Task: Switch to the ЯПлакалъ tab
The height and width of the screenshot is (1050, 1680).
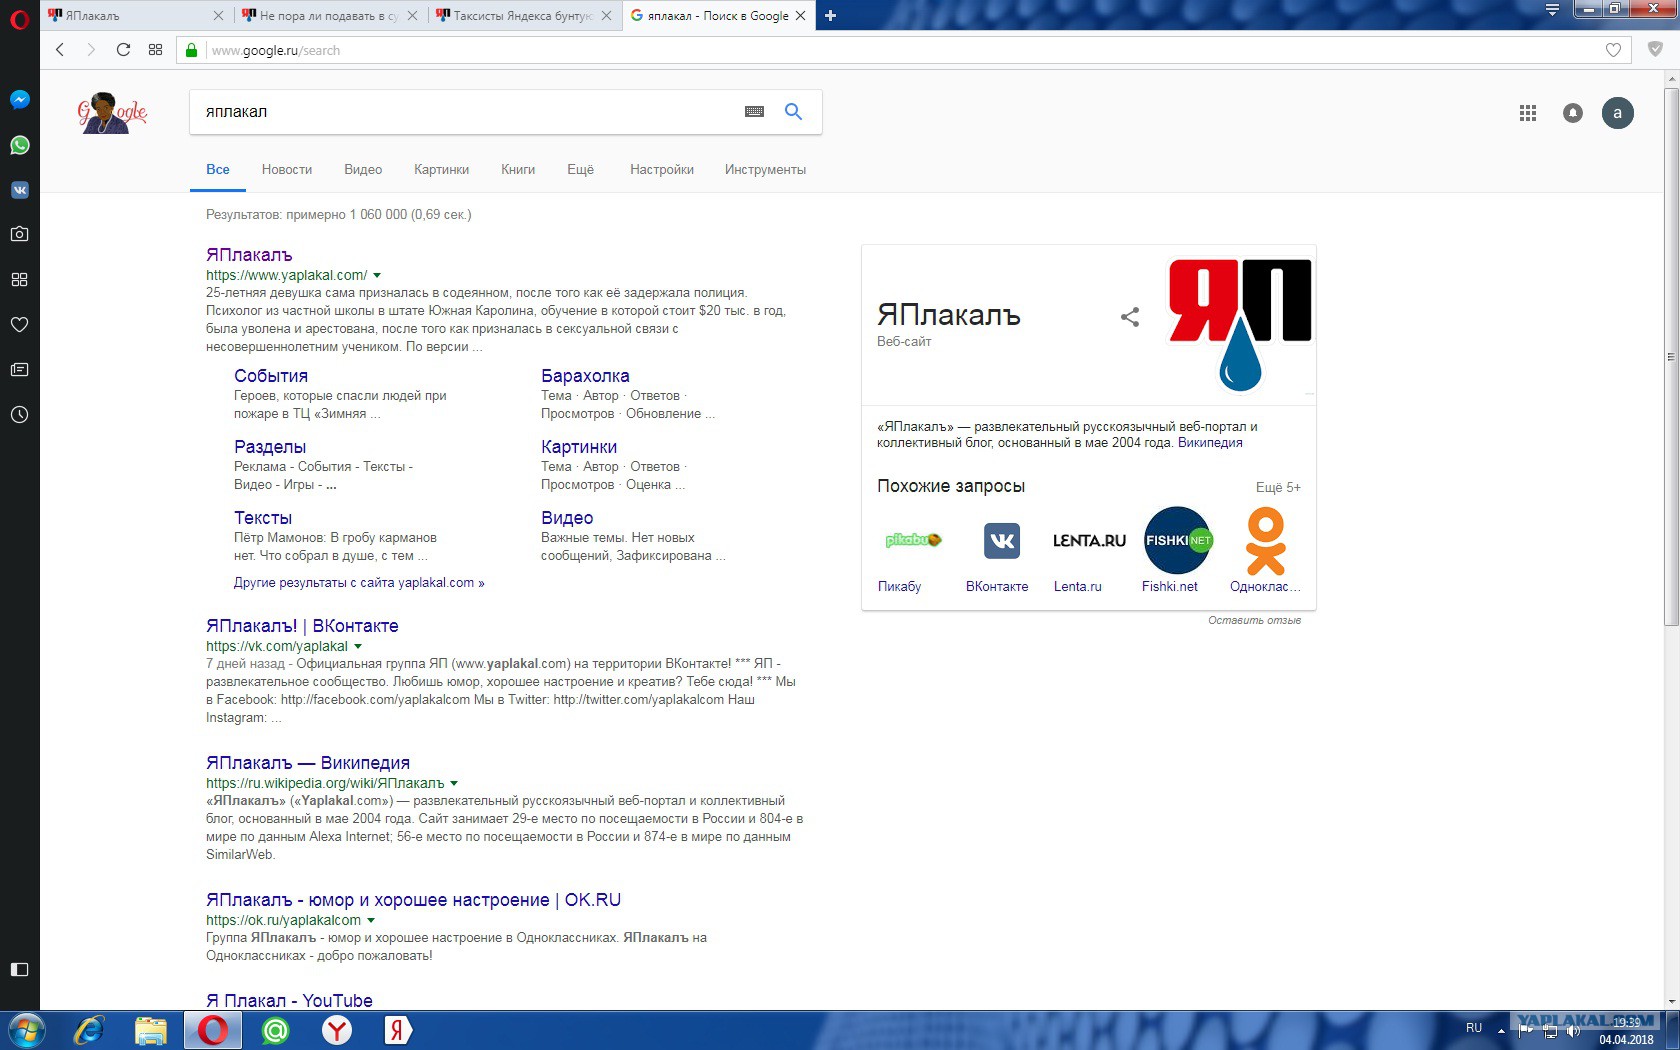Action: (136, 15)
